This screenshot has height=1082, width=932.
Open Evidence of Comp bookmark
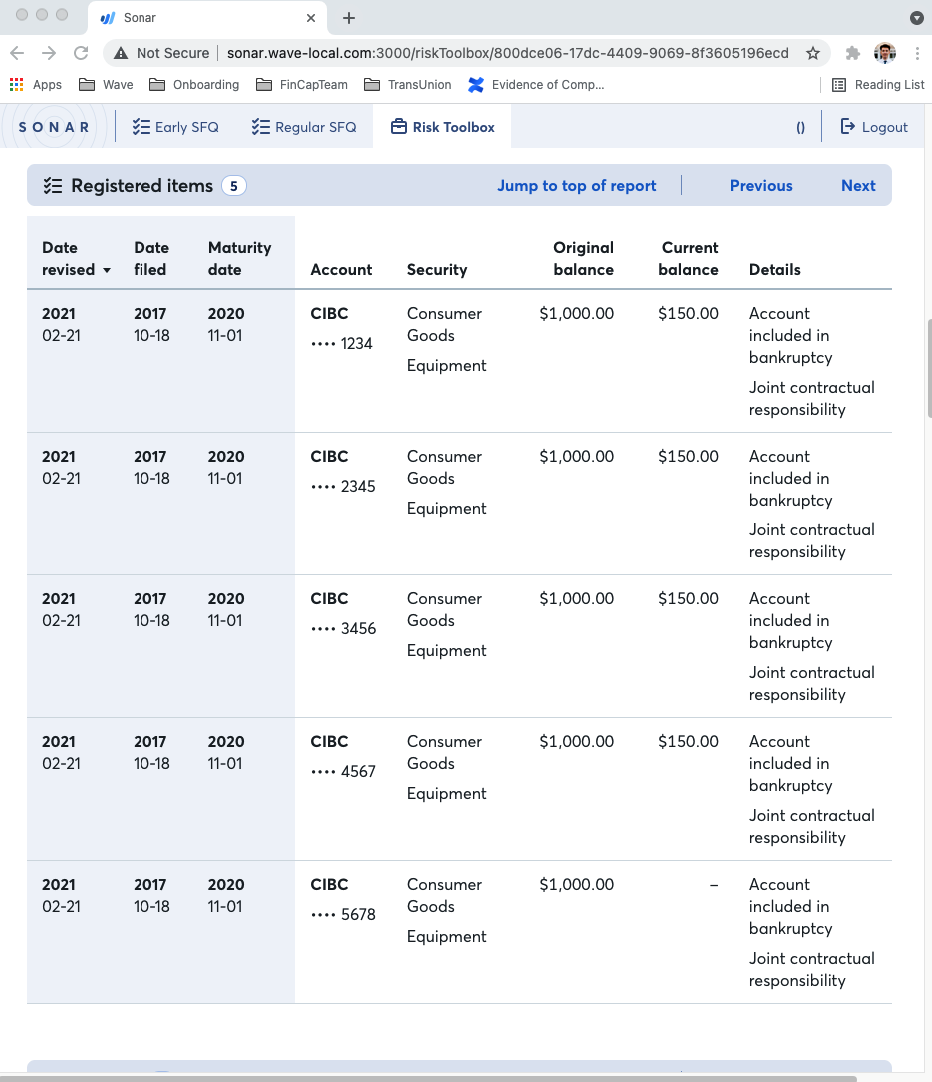pyautogui.click(x=536, y=85)
